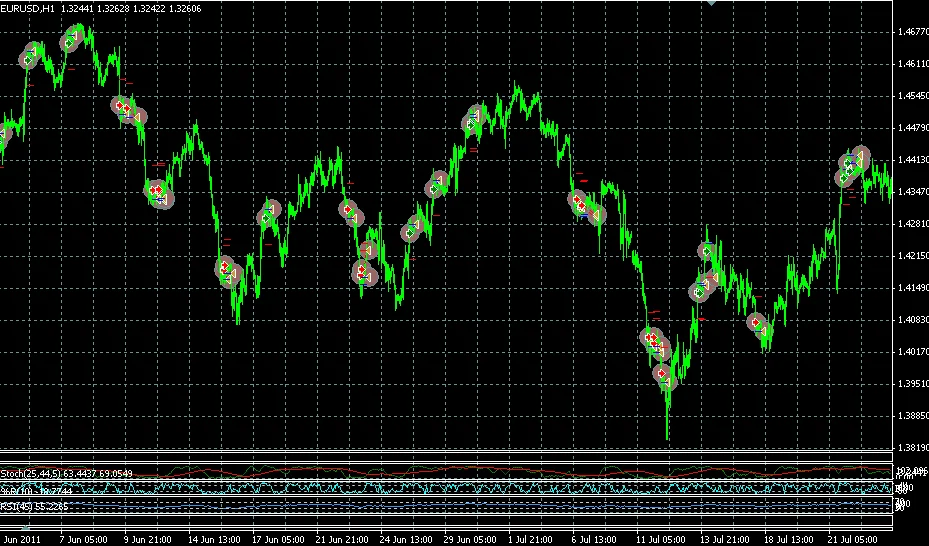Click the 24 Jun 13:00 time label
The image size is (929, 546).
[406, 539]
